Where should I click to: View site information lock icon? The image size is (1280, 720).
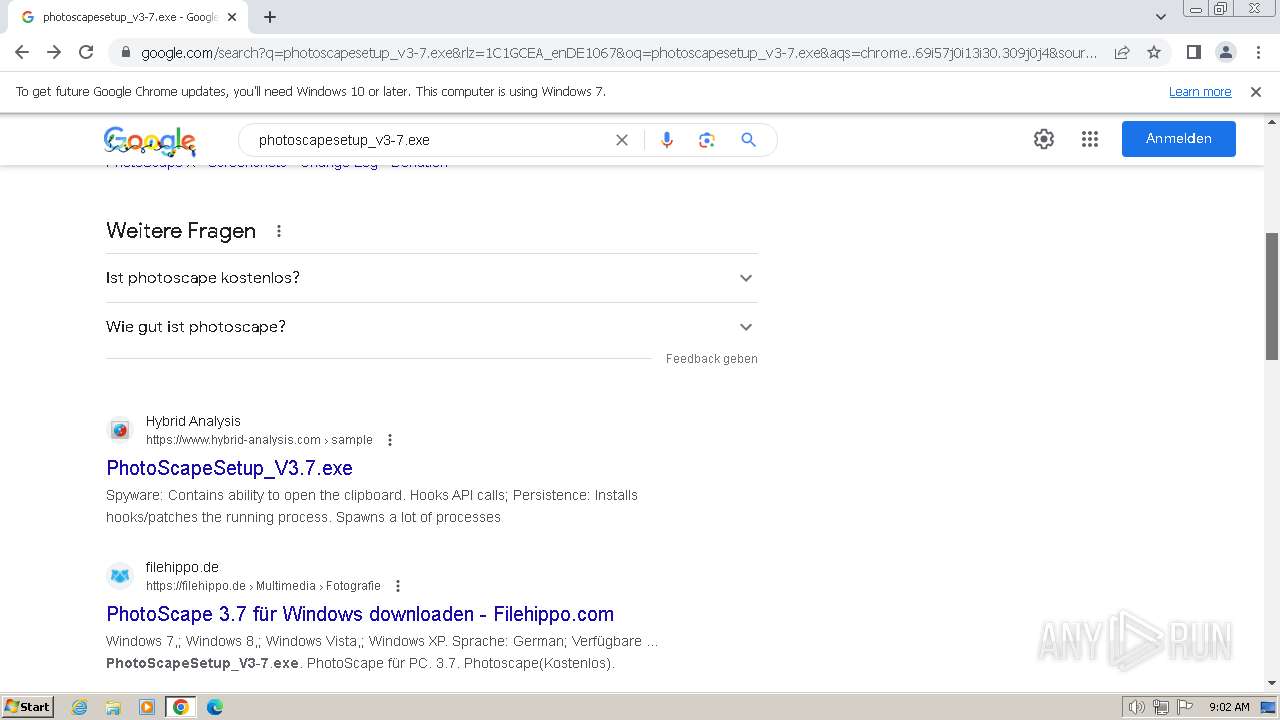(x=126, y=53)
